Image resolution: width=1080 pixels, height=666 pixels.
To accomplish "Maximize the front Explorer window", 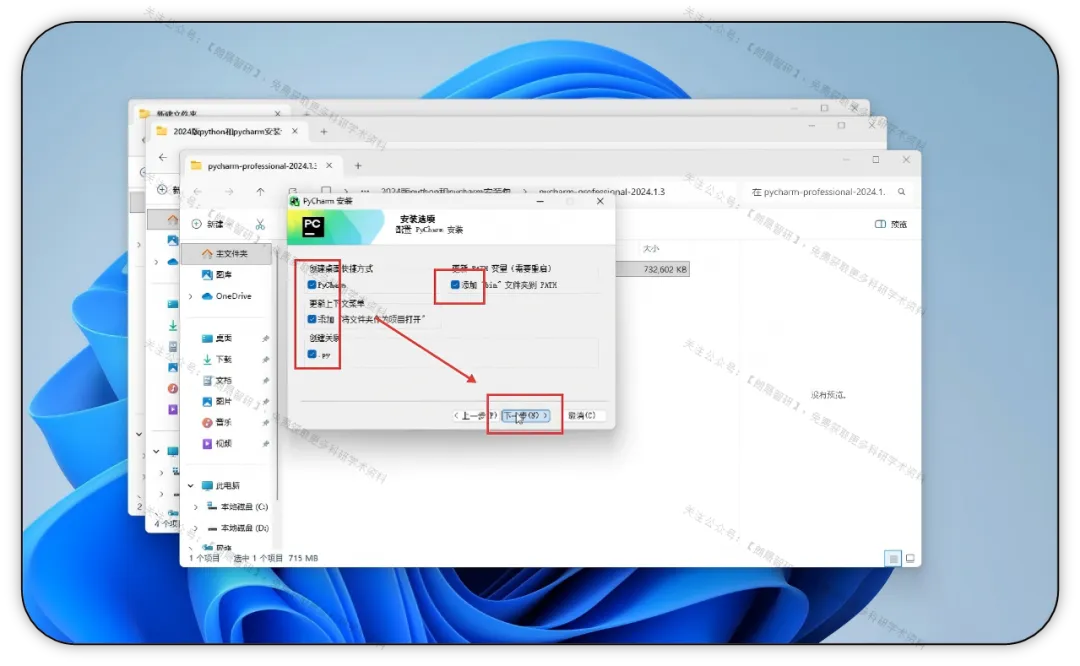I will click(875, 160).
